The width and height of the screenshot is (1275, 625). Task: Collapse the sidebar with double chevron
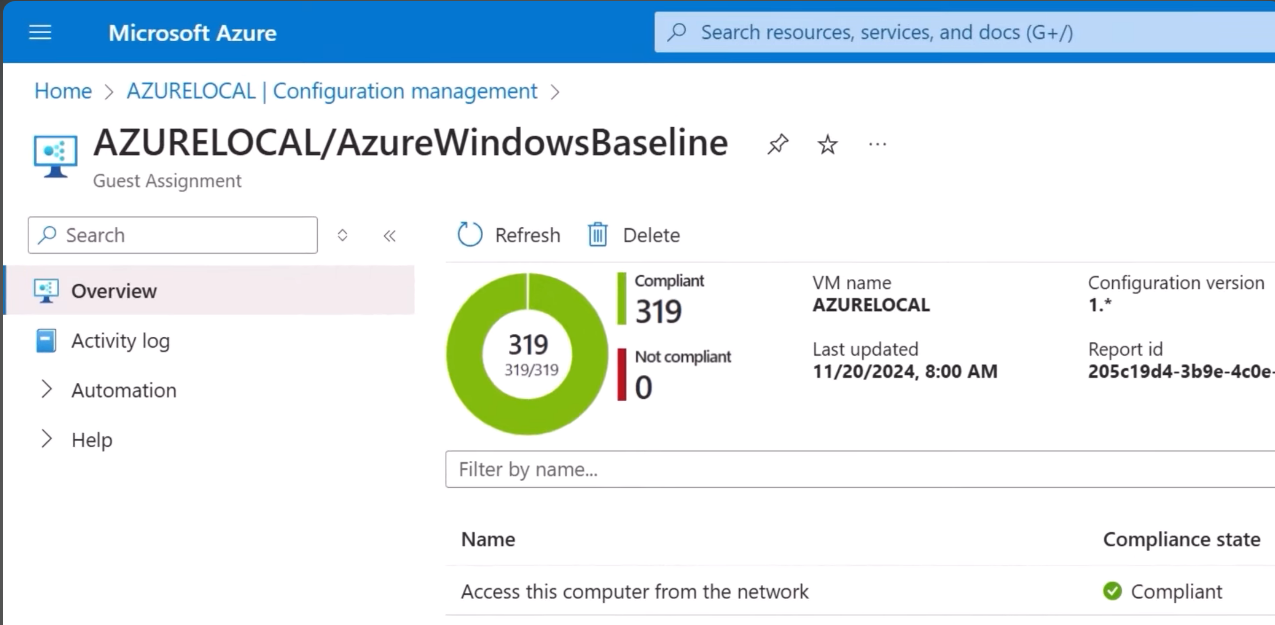[390, 236]
